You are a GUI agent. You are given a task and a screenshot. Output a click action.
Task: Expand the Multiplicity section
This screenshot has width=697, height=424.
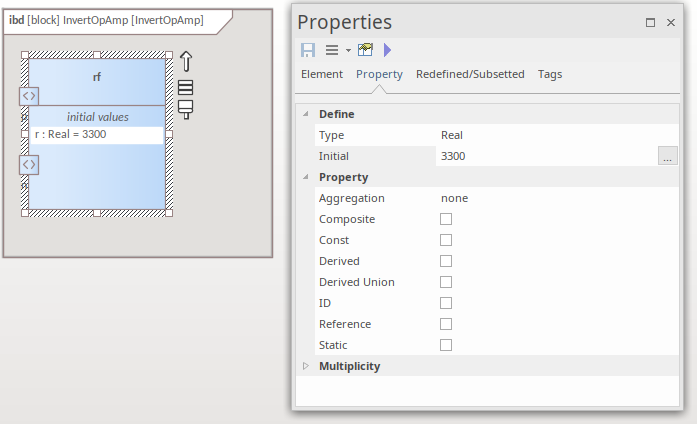pyautogui.click(x=306, y=367)
